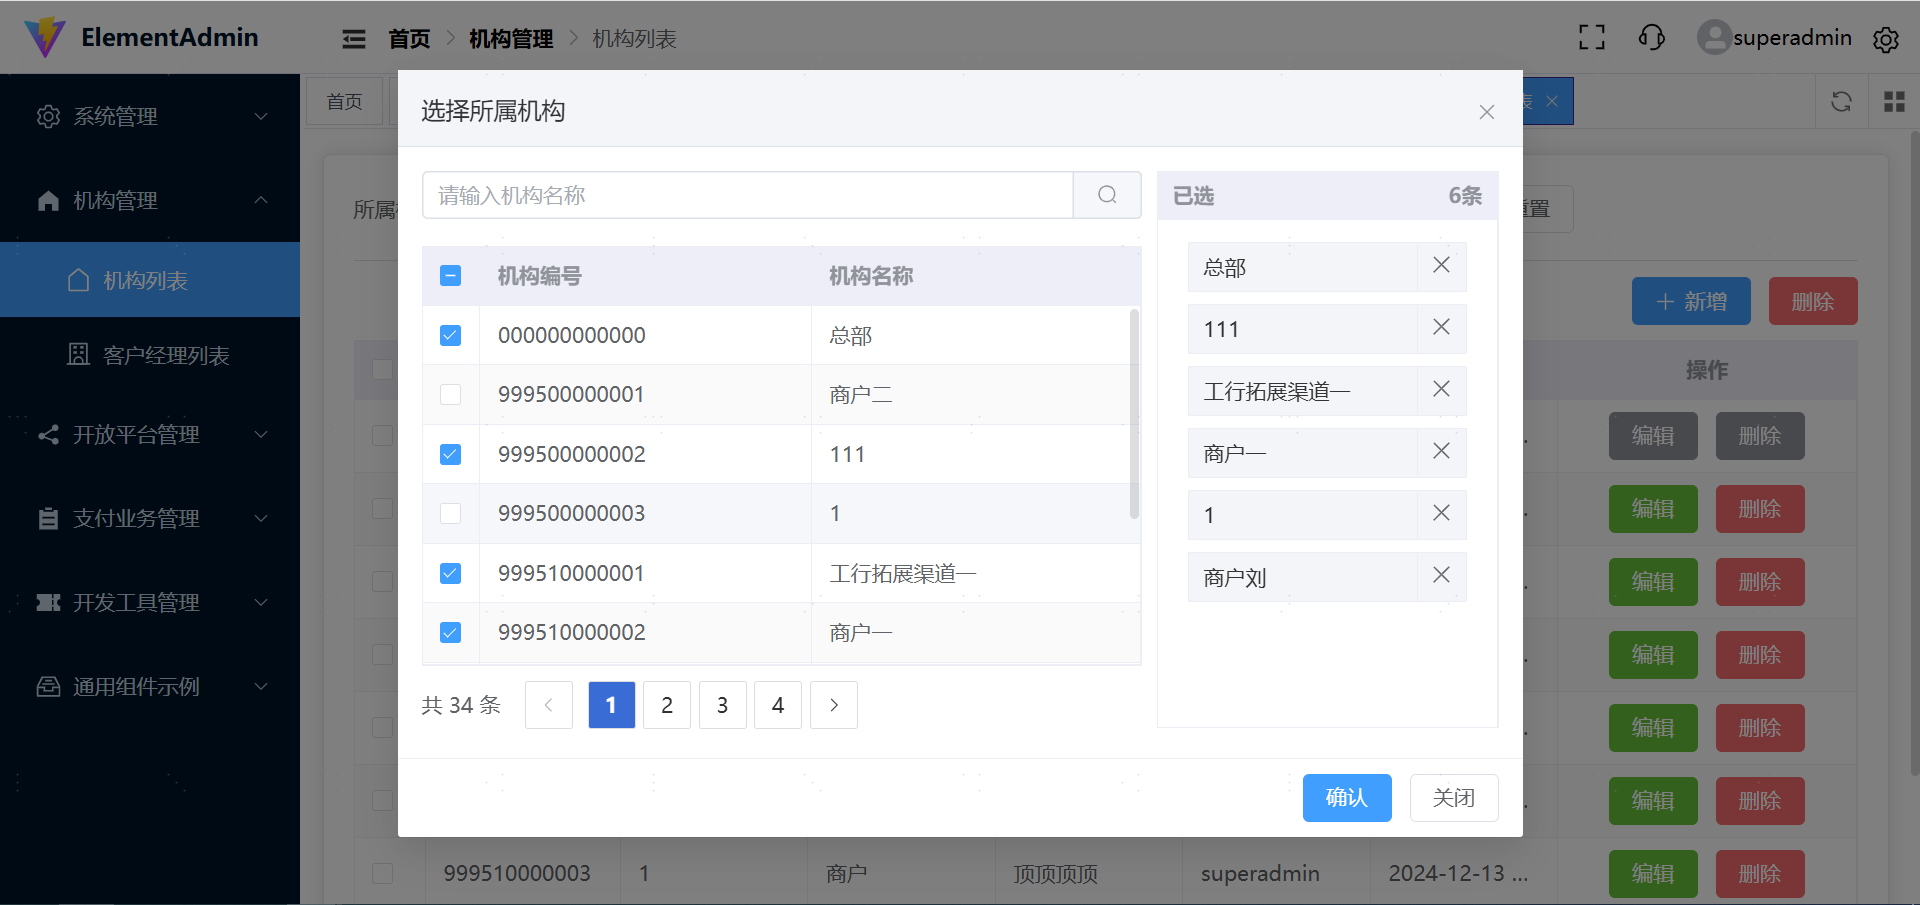This screenshot has height=905, width=1920.
Task: Open the settings gear in header
Action: click(1886, 39)
